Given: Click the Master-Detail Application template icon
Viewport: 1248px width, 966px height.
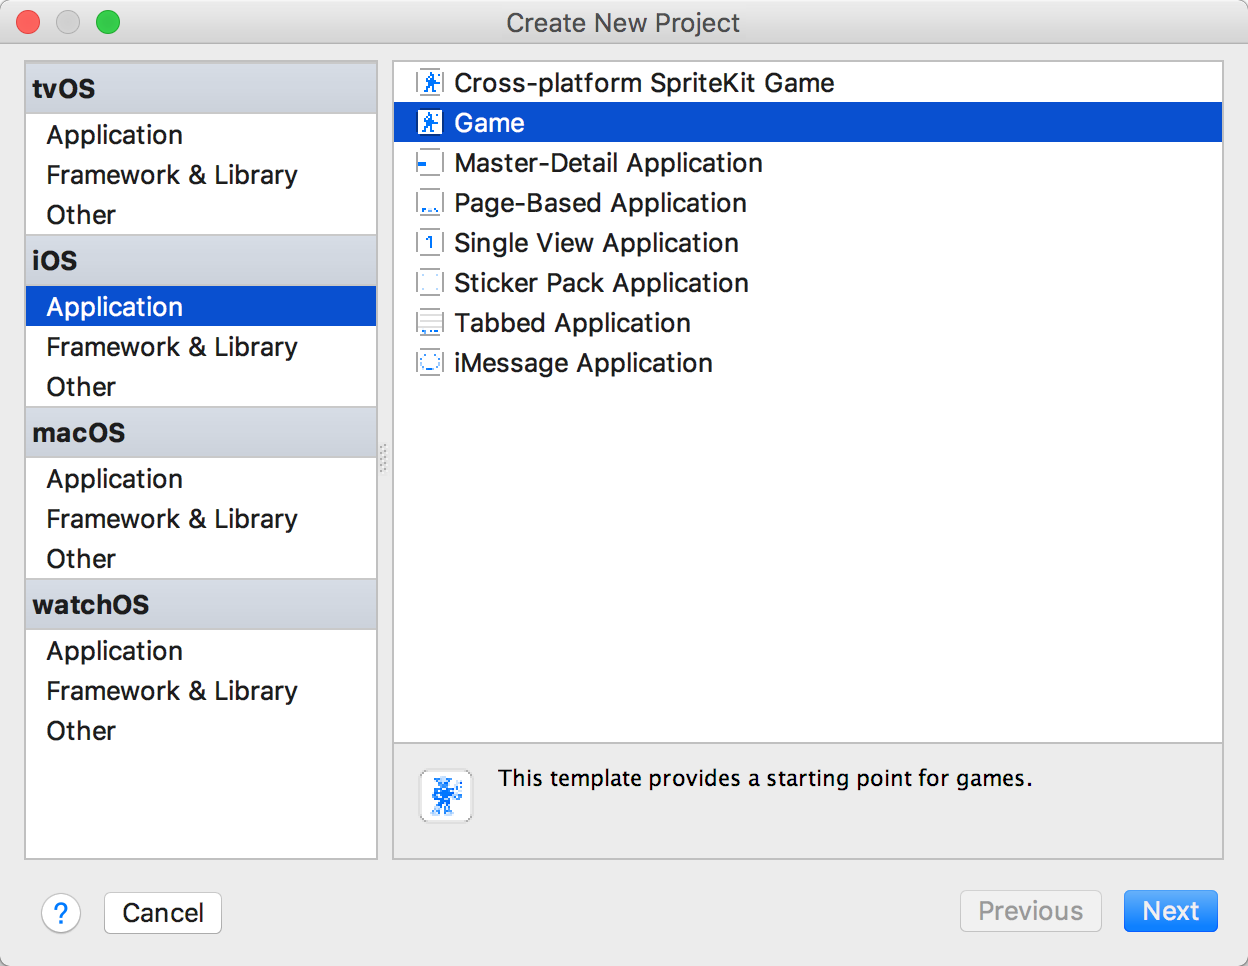Looking at the screenshot, I should coord(430,162).
